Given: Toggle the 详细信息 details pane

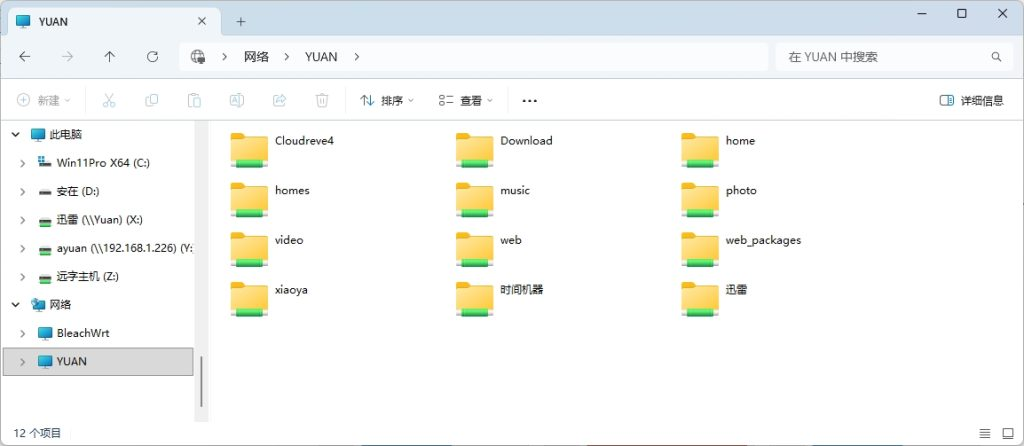Looking at the screenshot, I should point(971,100).
